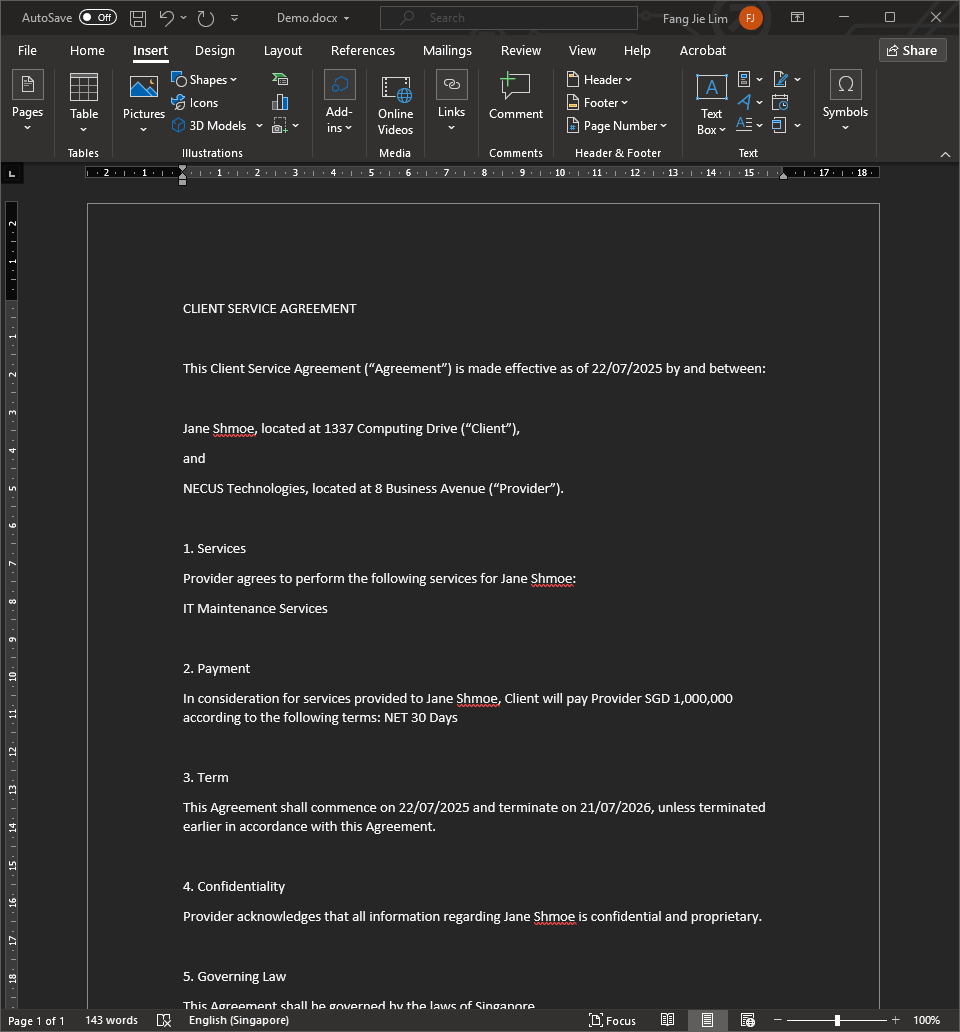Open the Undo history dropdown arrow
Image resolution: width=960 pixels, height=1032 pixels.
(x=184, y=18)
